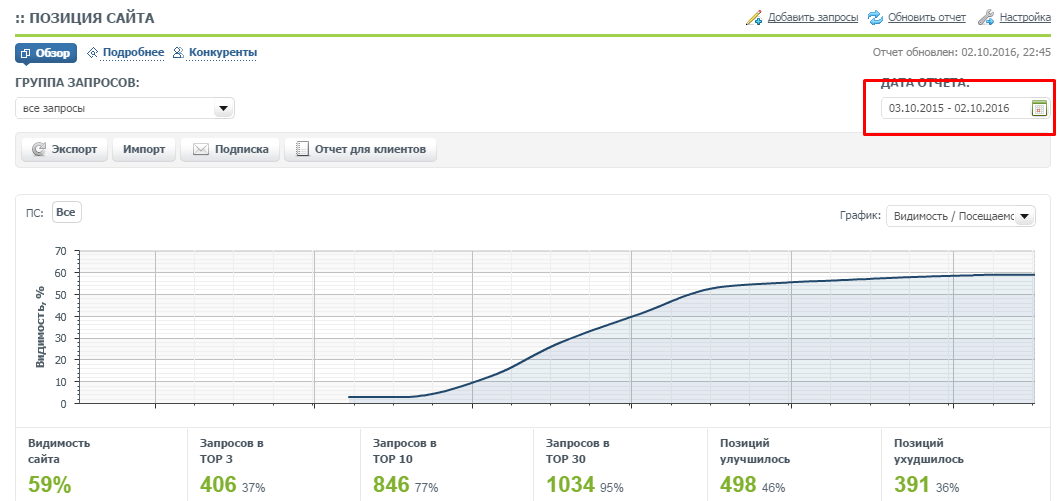
Task: Open the calendar icon in date field
Action: [1039, 108]
